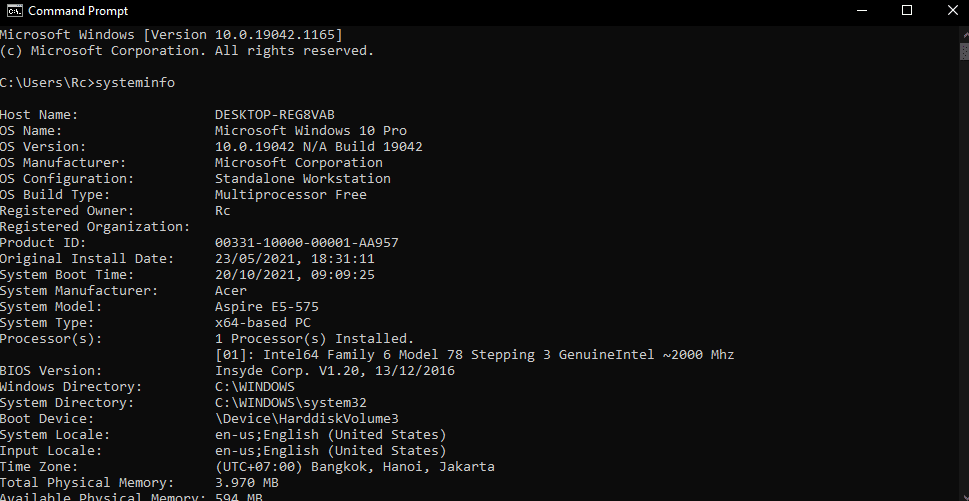
Task: Maximize the Command Prompt window
Action: (907, 11)
